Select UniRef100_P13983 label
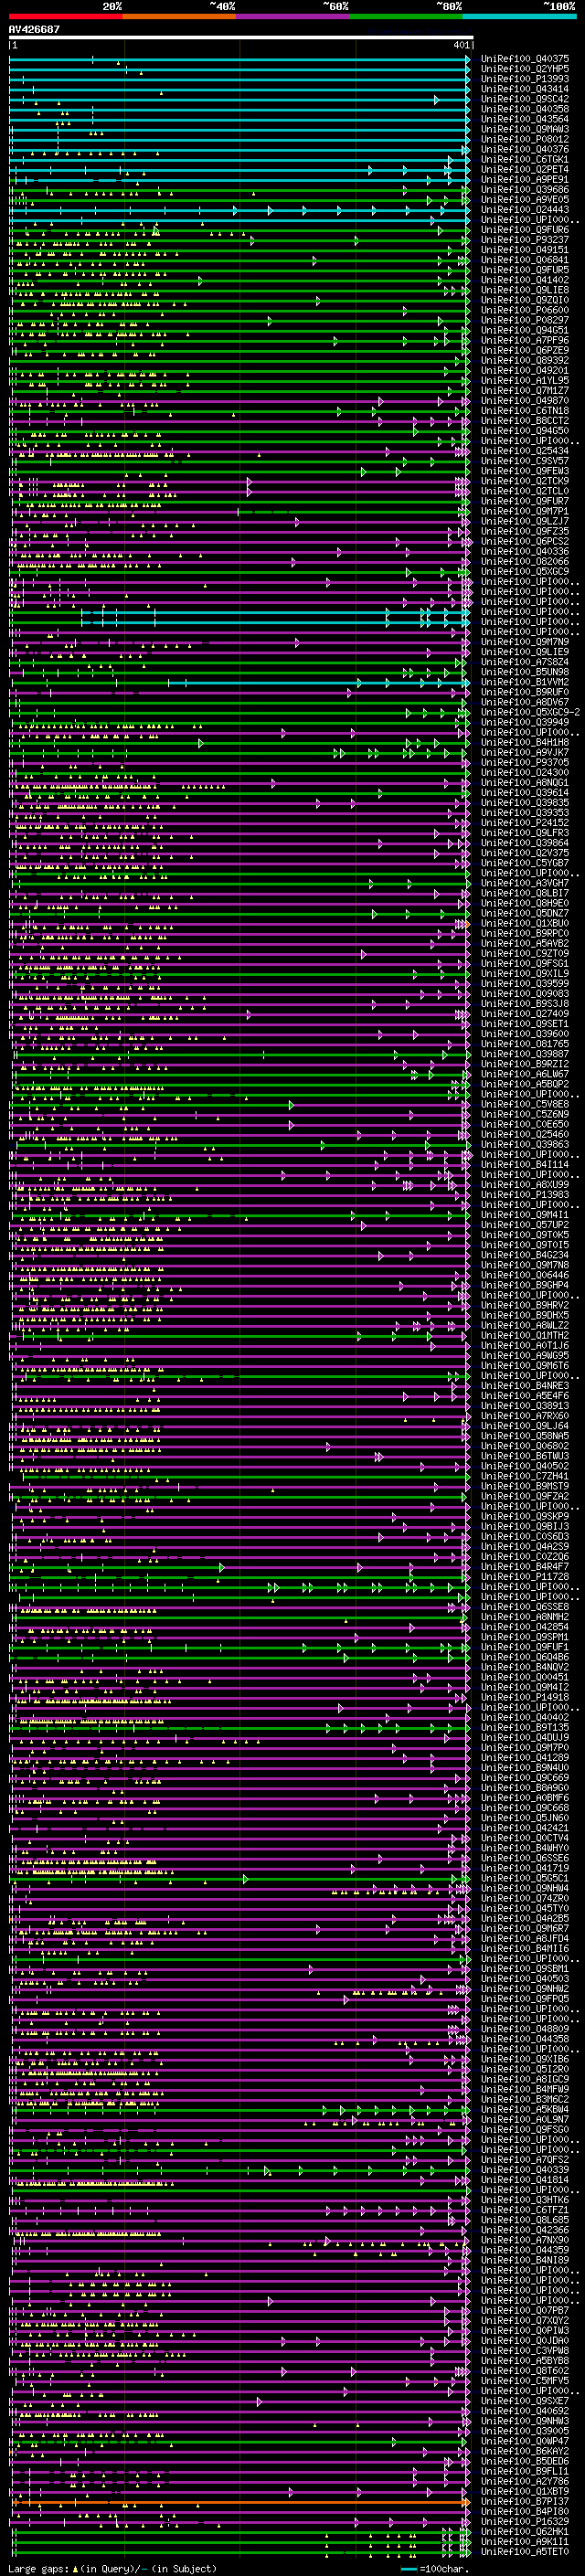The height and width of the screenshot is (2576, 585). pos(525,1194)
